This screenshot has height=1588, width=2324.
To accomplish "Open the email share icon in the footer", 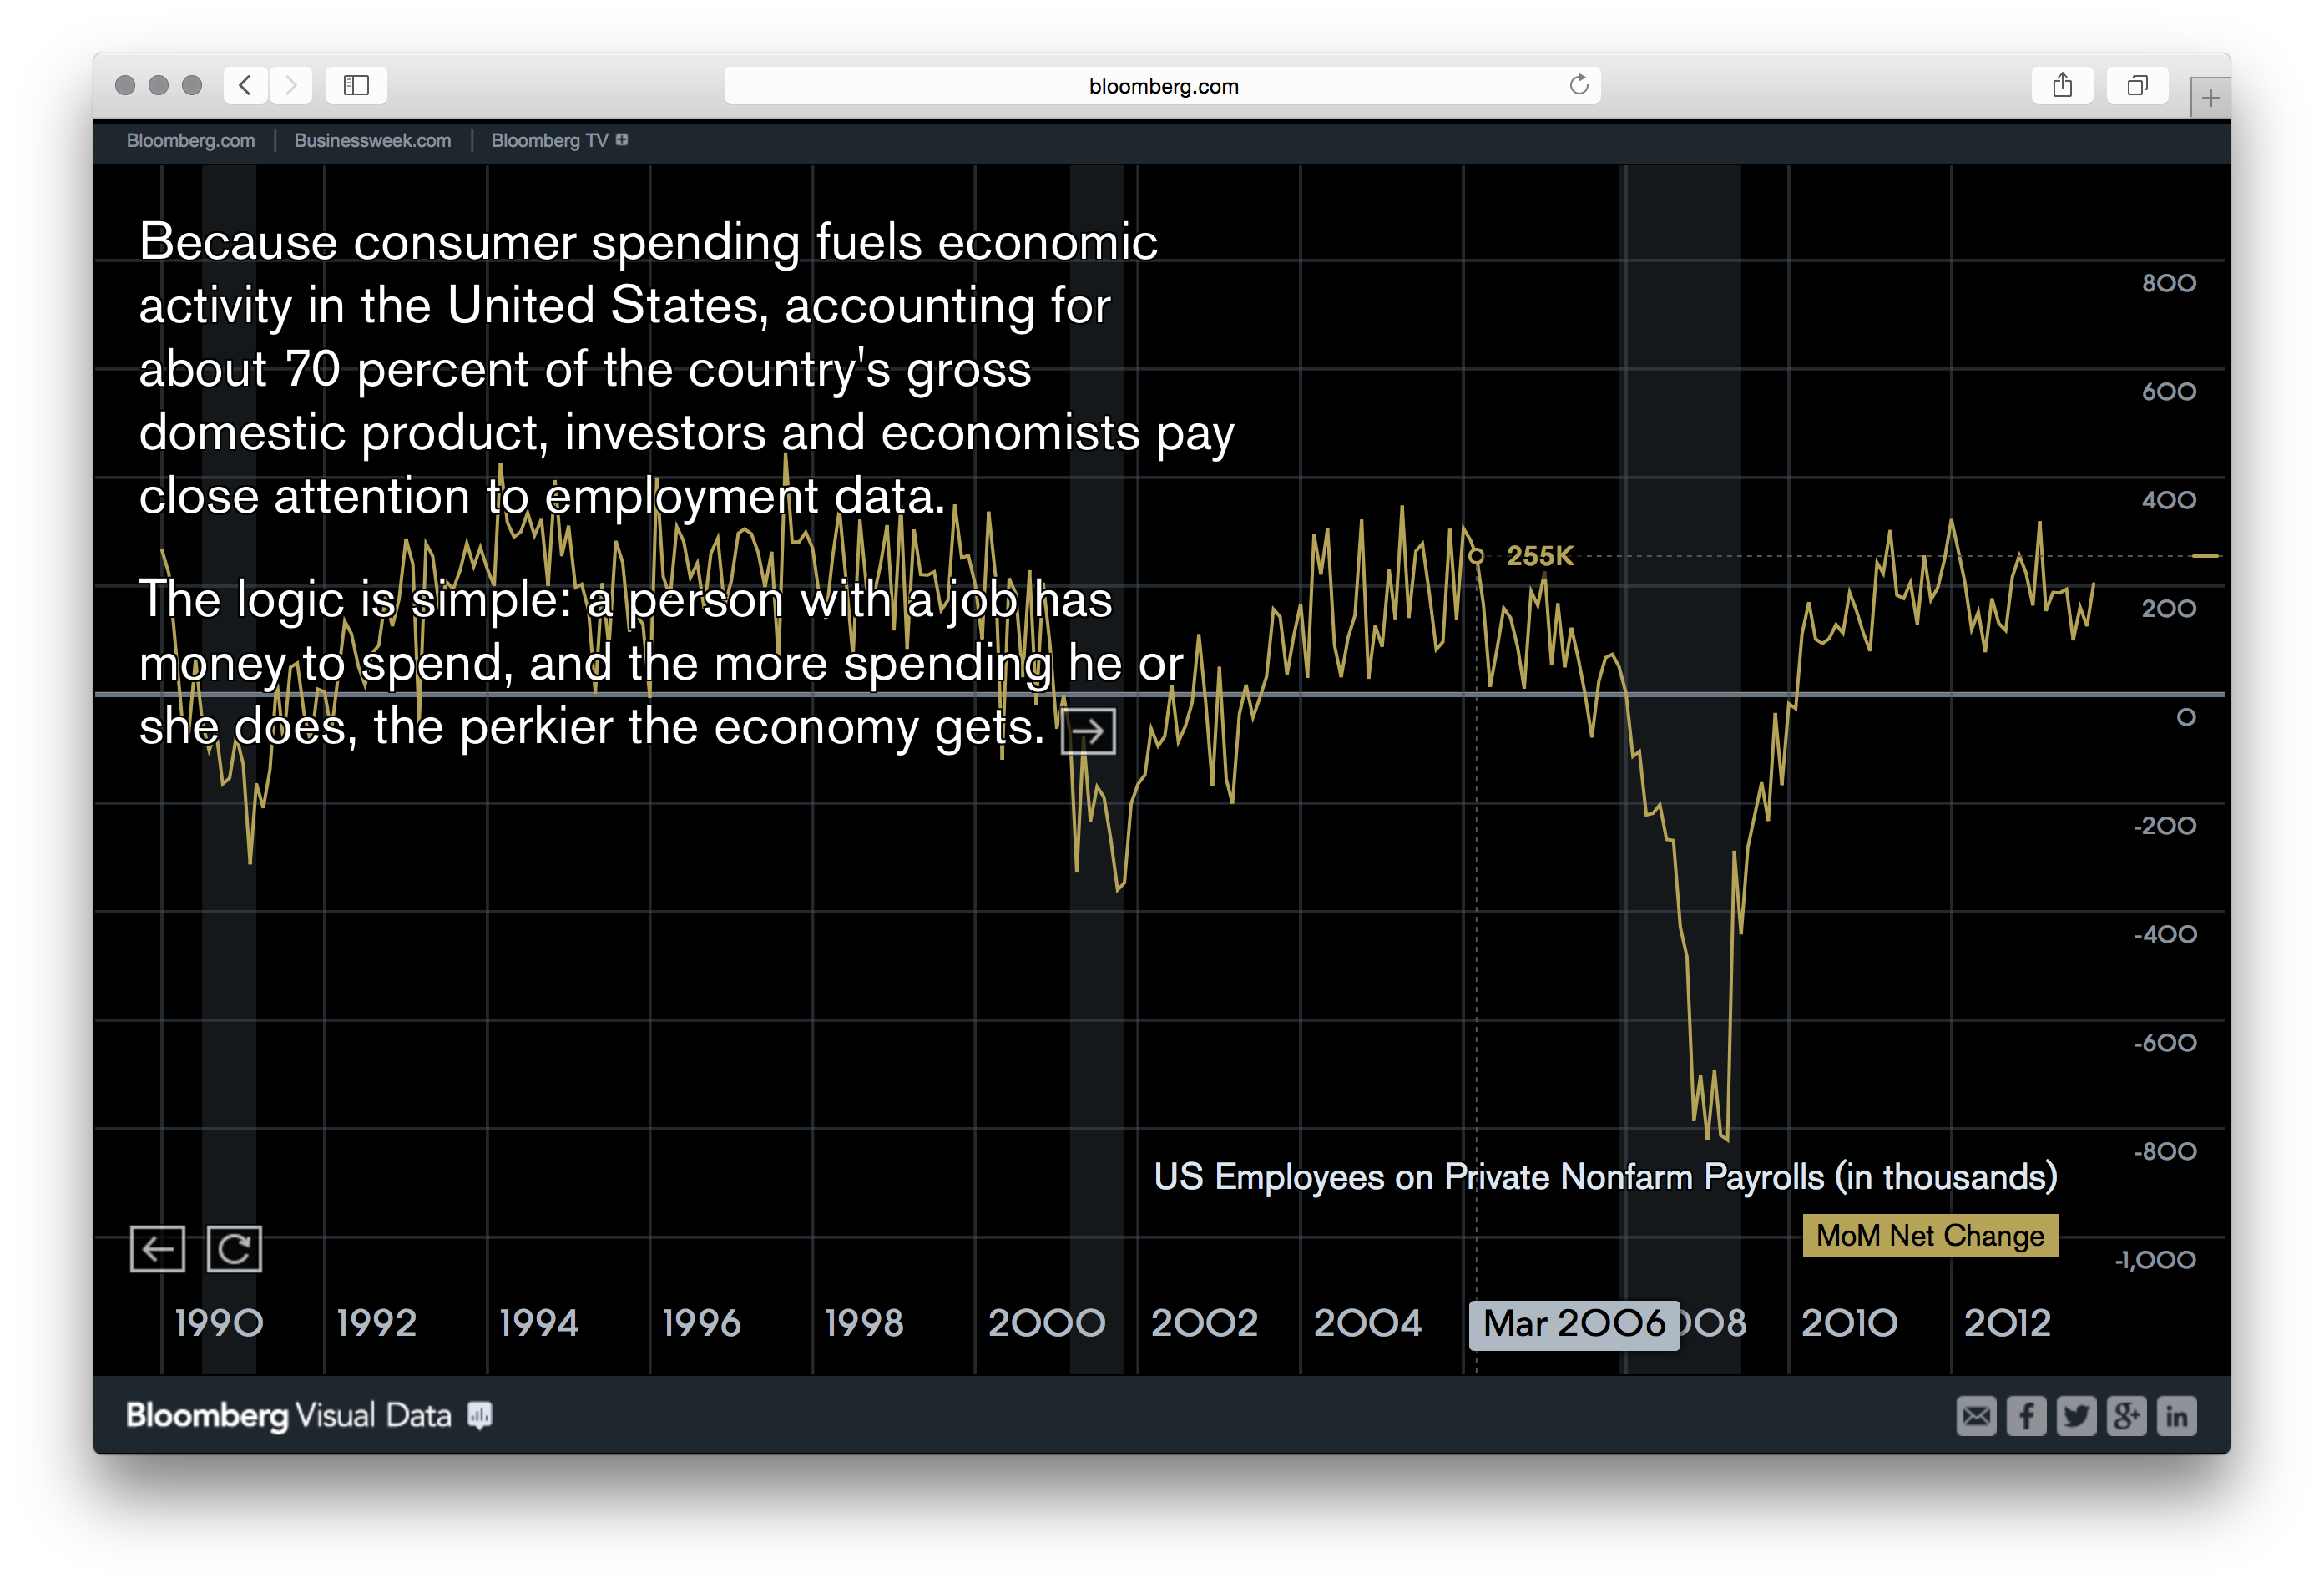I will (1976, 1416).
